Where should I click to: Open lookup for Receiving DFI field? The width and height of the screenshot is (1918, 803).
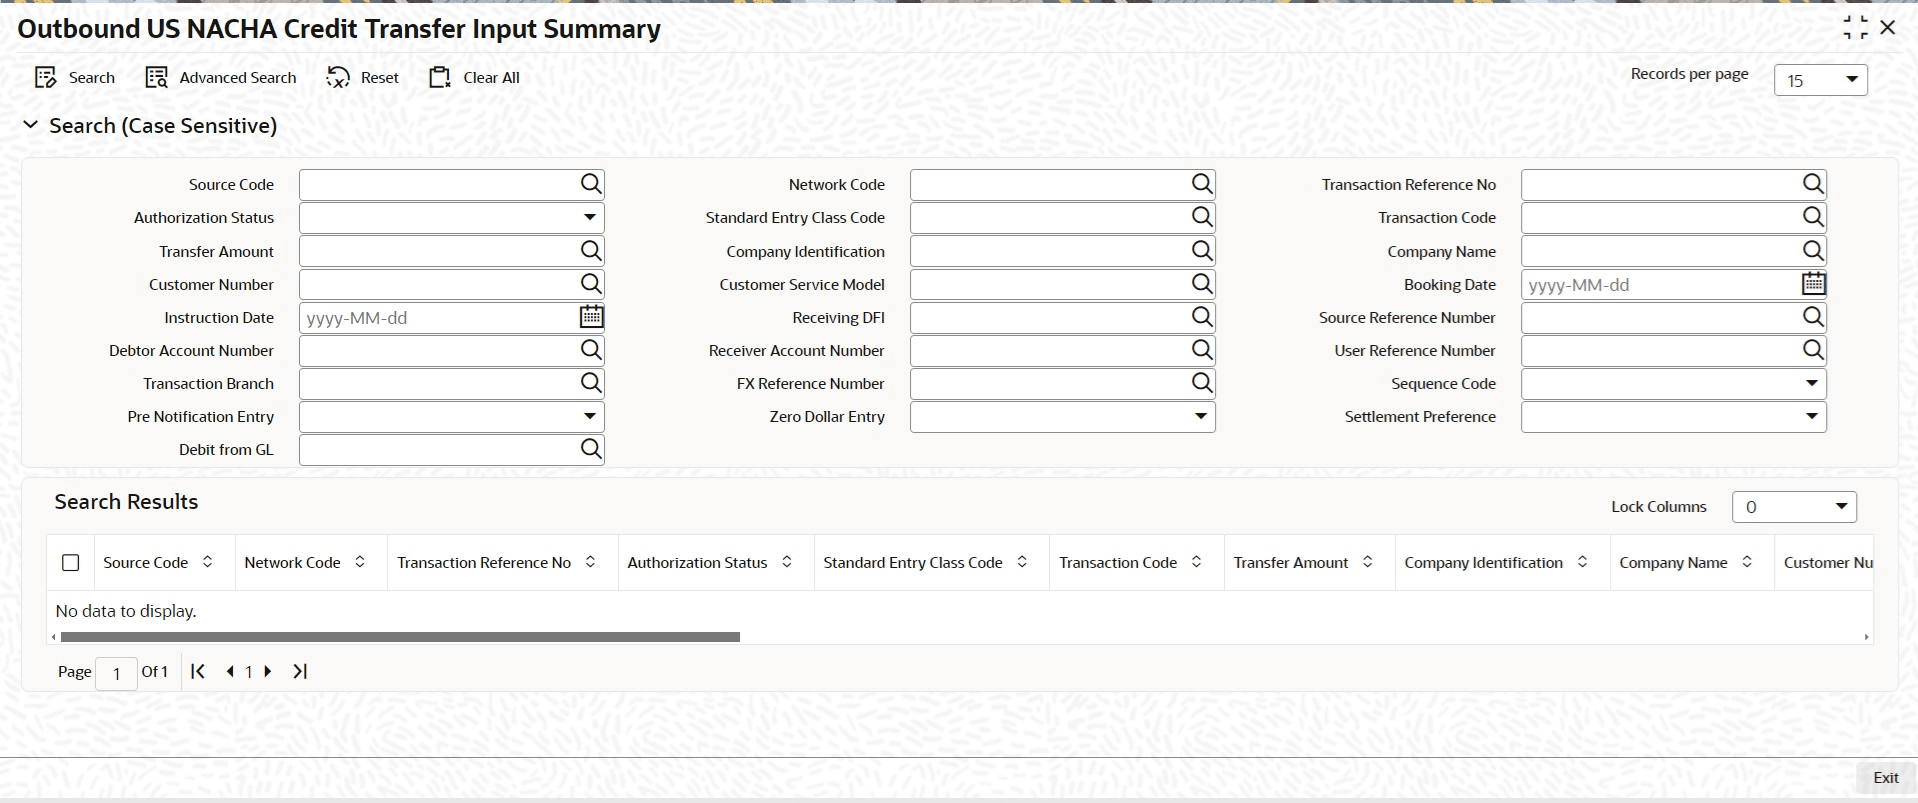(x=1202, y=317)
